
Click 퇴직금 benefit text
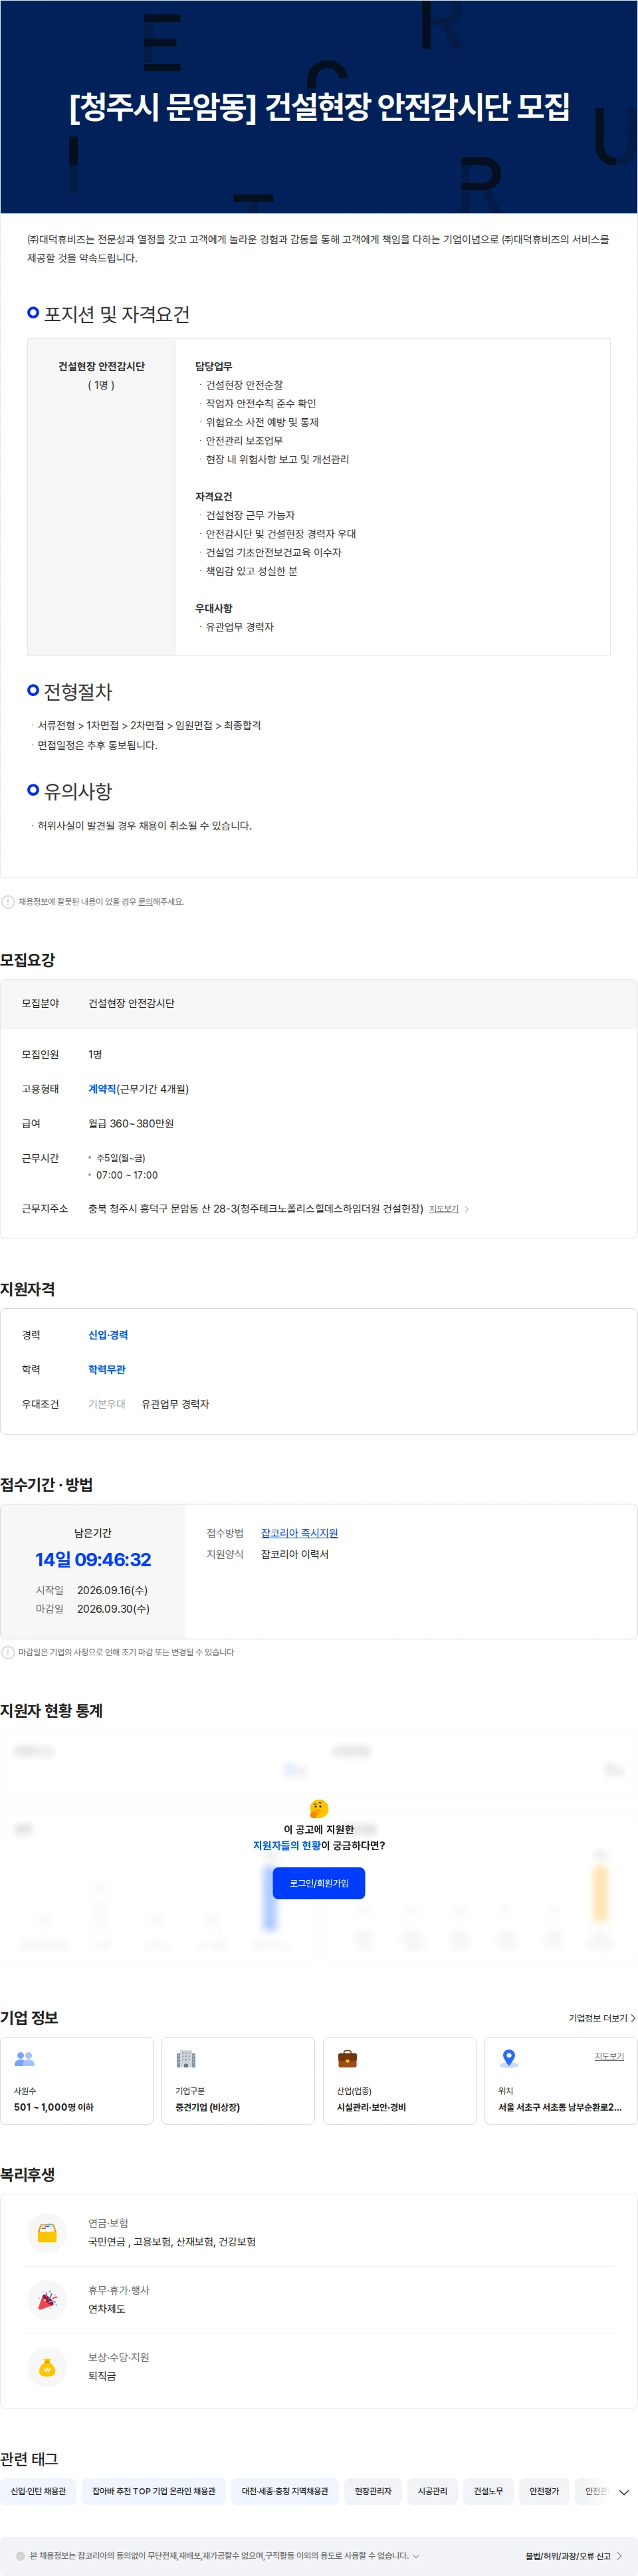102,2376
